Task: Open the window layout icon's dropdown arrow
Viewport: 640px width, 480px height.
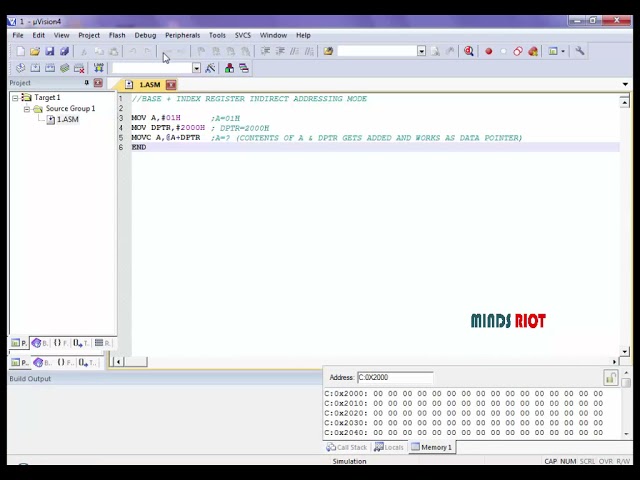Action: [x=563, y=51]
